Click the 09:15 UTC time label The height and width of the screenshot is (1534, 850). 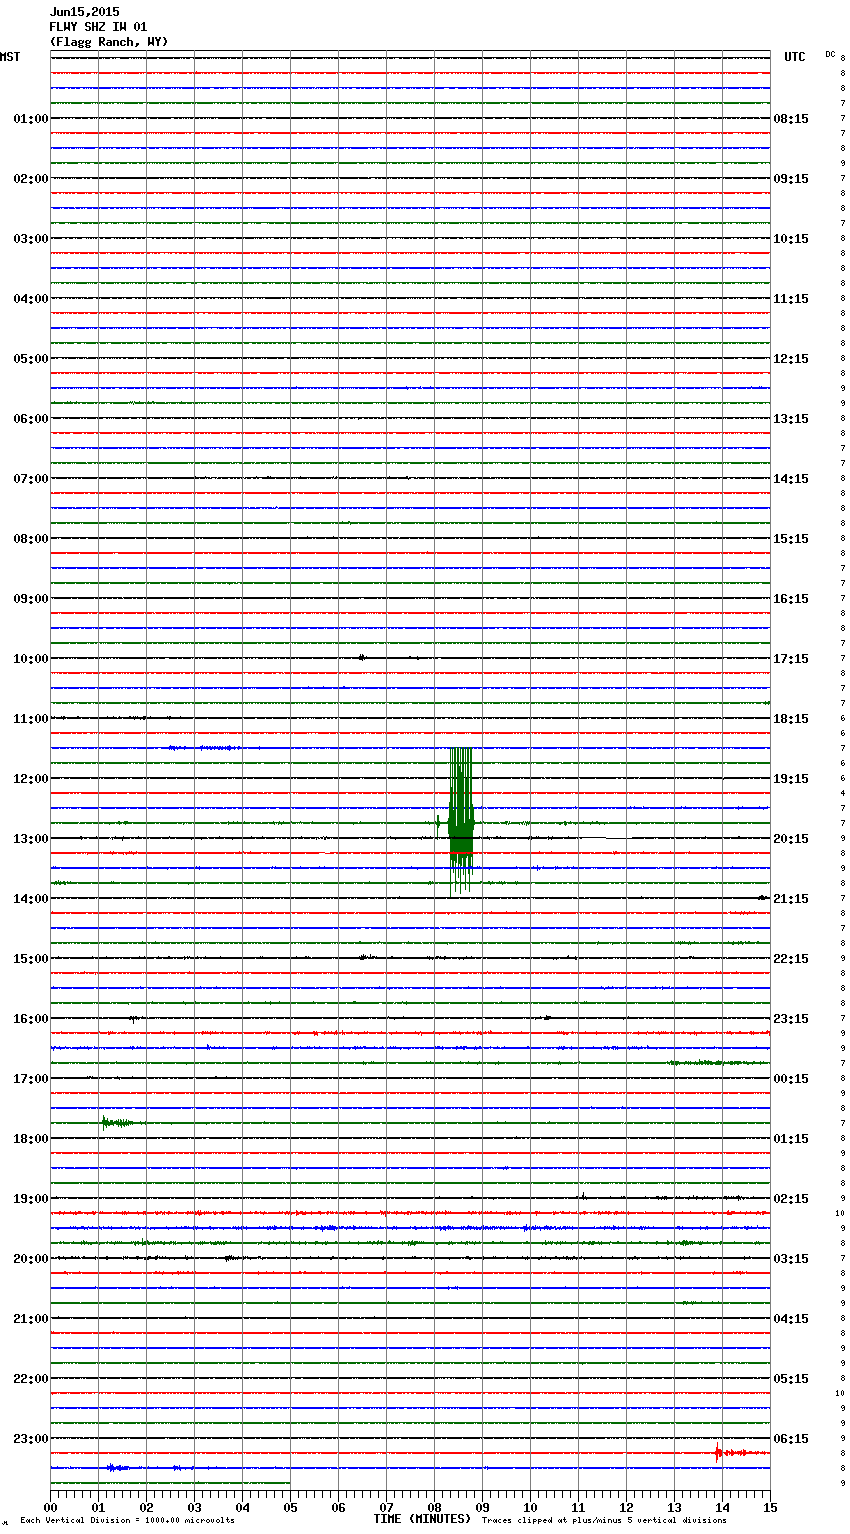pos(791,179)
